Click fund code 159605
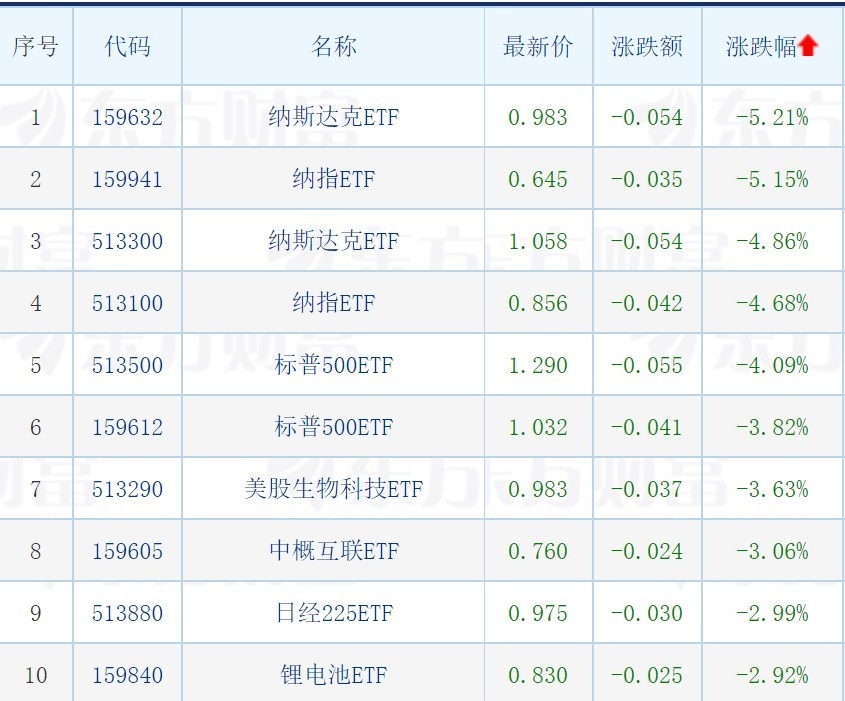Image resolution: width=845 pixels, height=701 pixels. 127,552
